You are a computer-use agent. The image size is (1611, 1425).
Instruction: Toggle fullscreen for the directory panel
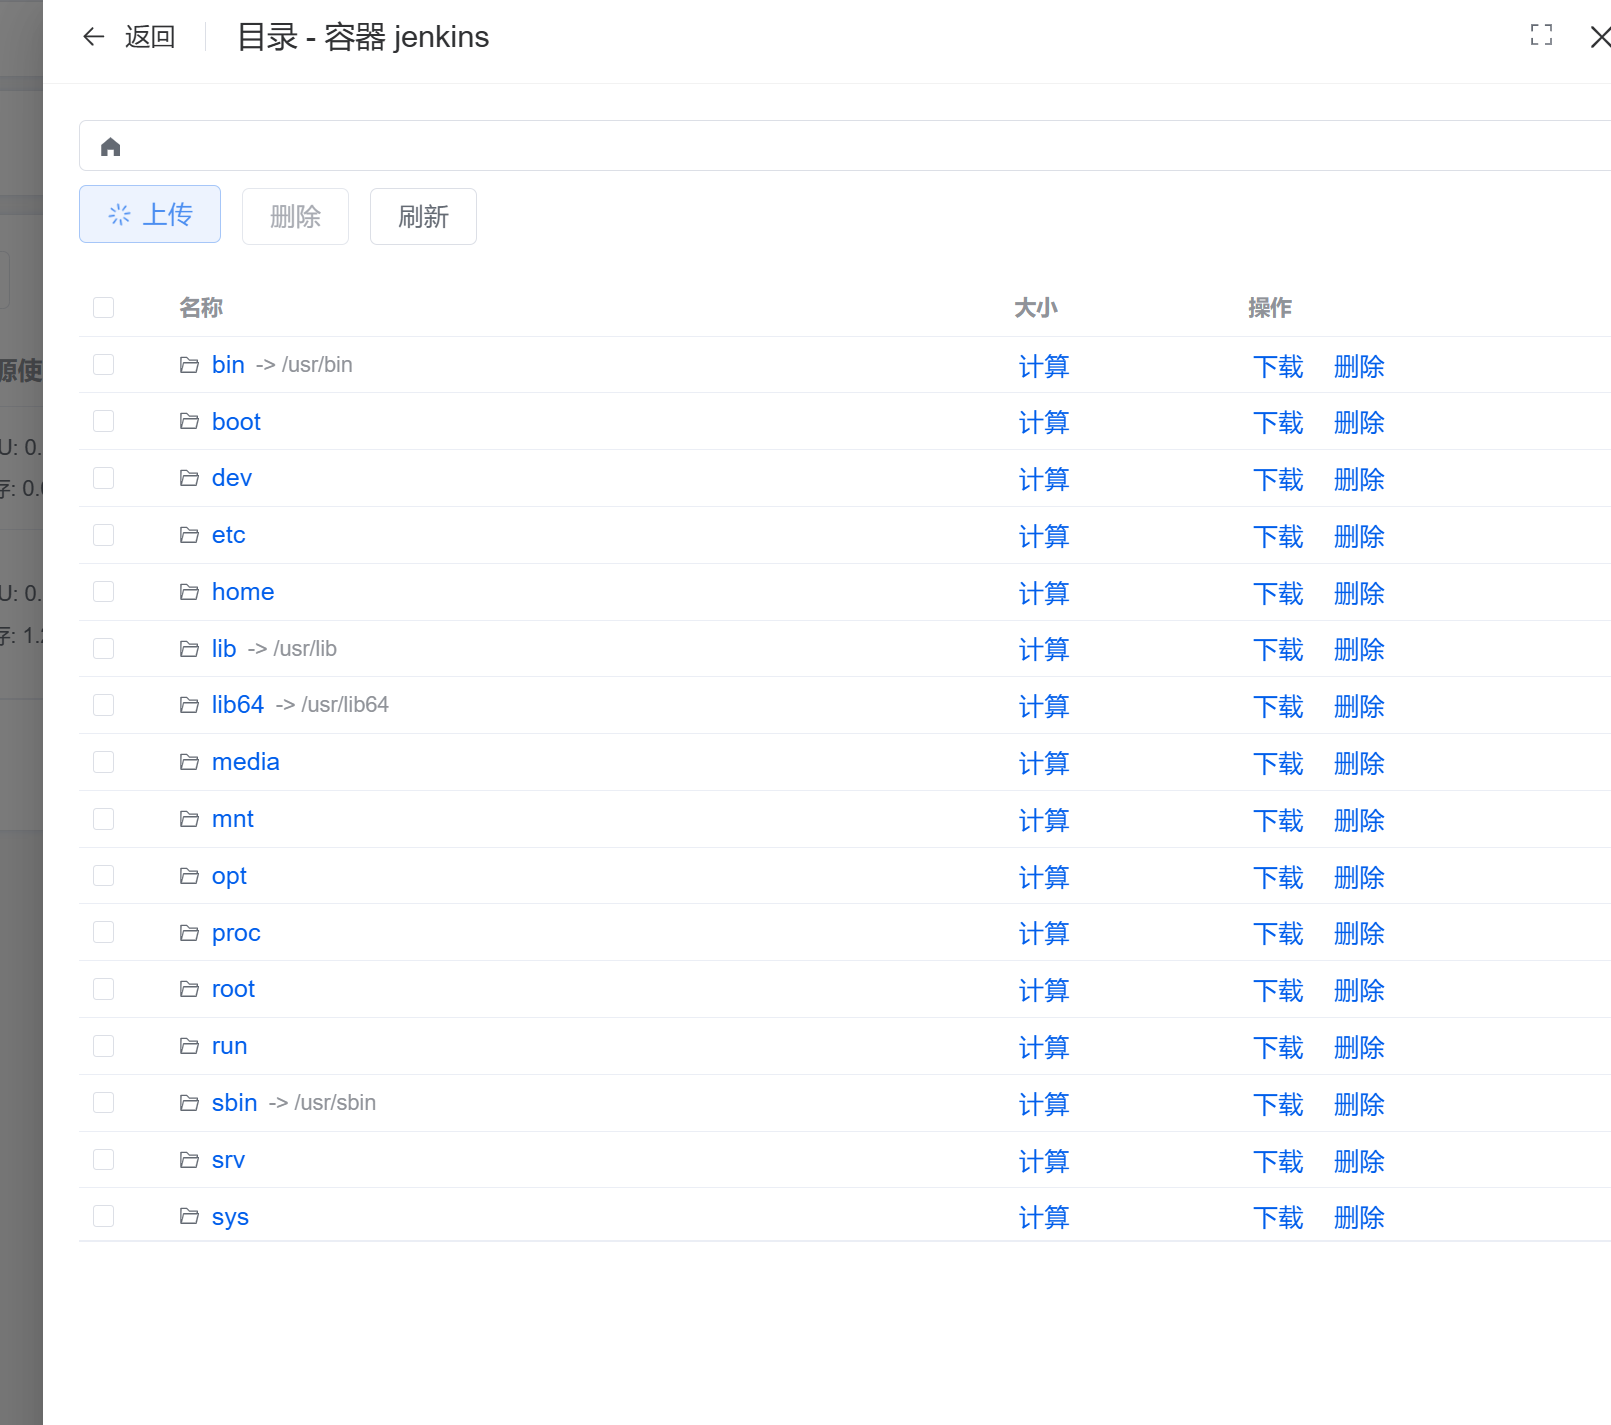[x=1541, y=36]
